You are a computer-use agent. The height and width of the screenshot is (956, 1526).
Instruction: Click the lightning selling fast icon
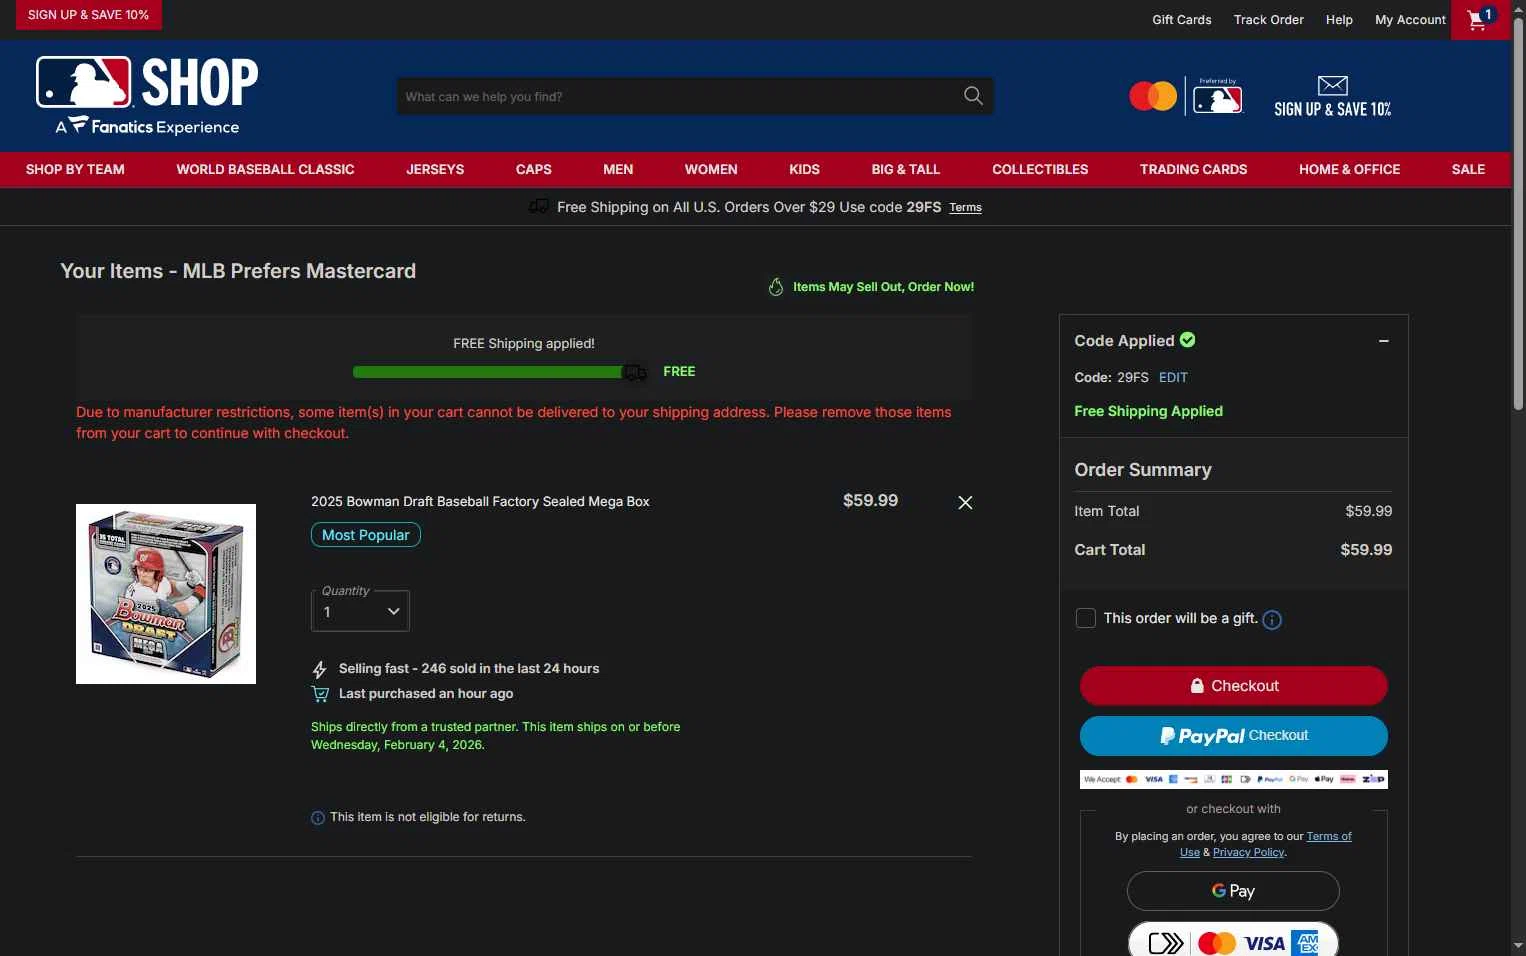pyautogui.click(x=320, y=669)
